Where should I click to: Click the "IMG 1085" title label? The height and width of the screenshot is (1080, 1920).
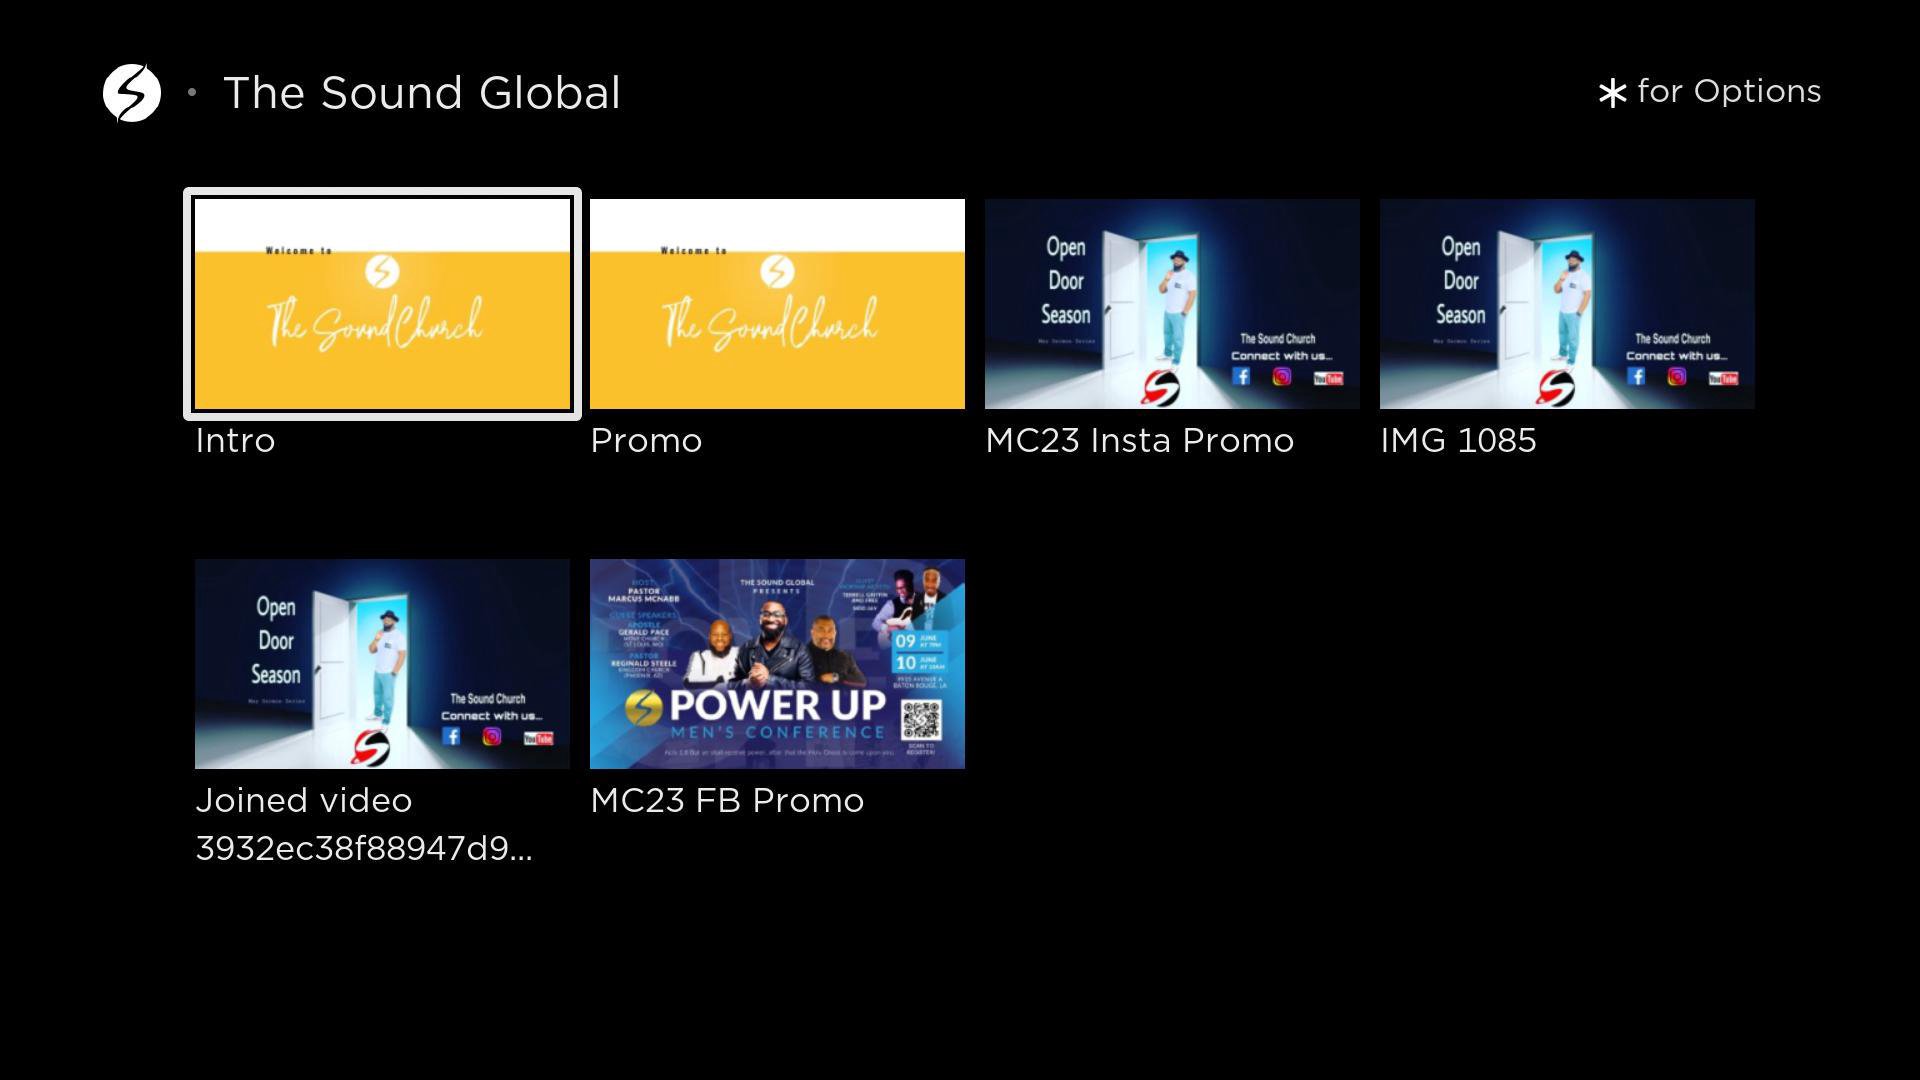tap(1458, 441)
